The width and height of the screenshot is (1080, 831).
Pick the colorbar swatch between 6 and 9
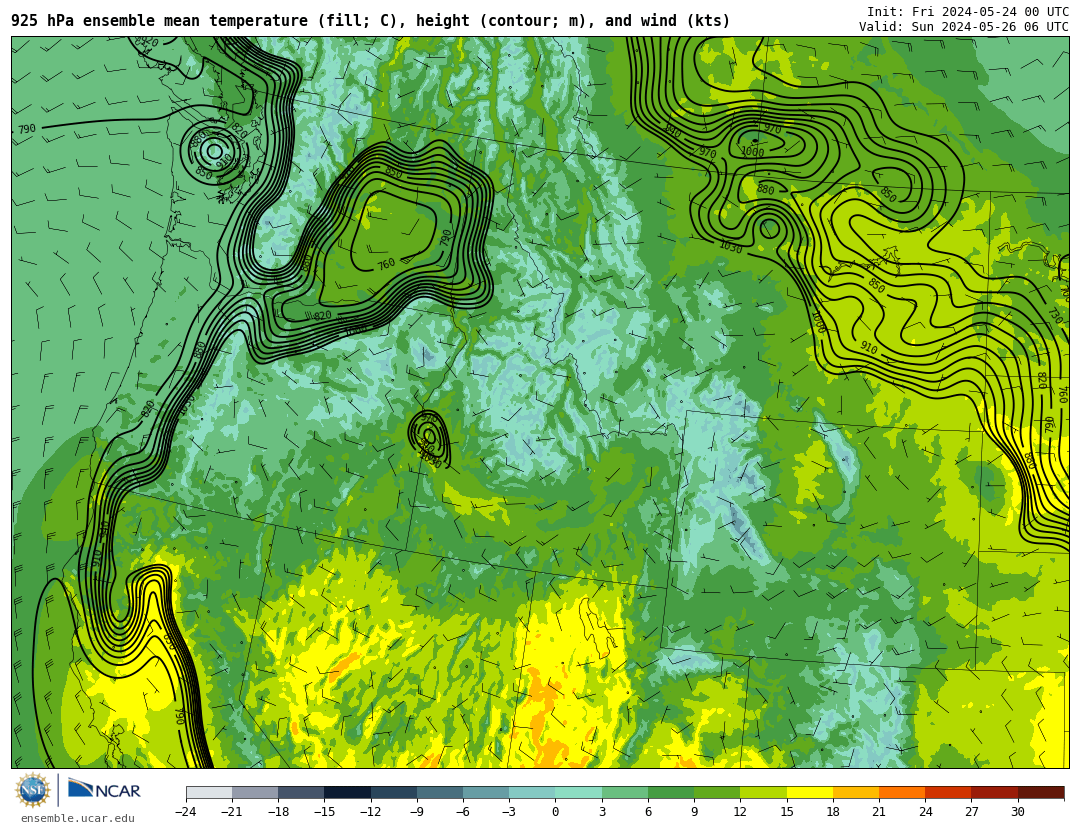click(x=671, y=792)
